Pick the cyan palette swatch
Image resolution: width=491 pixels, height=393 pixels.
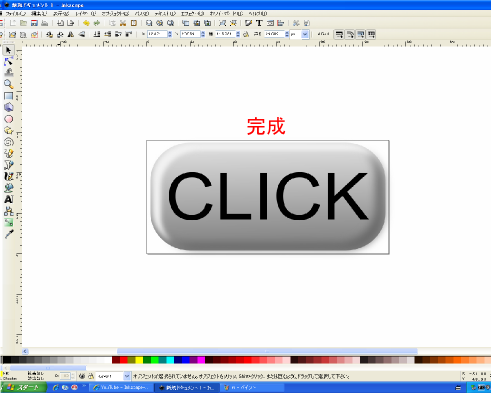(170, 360)
